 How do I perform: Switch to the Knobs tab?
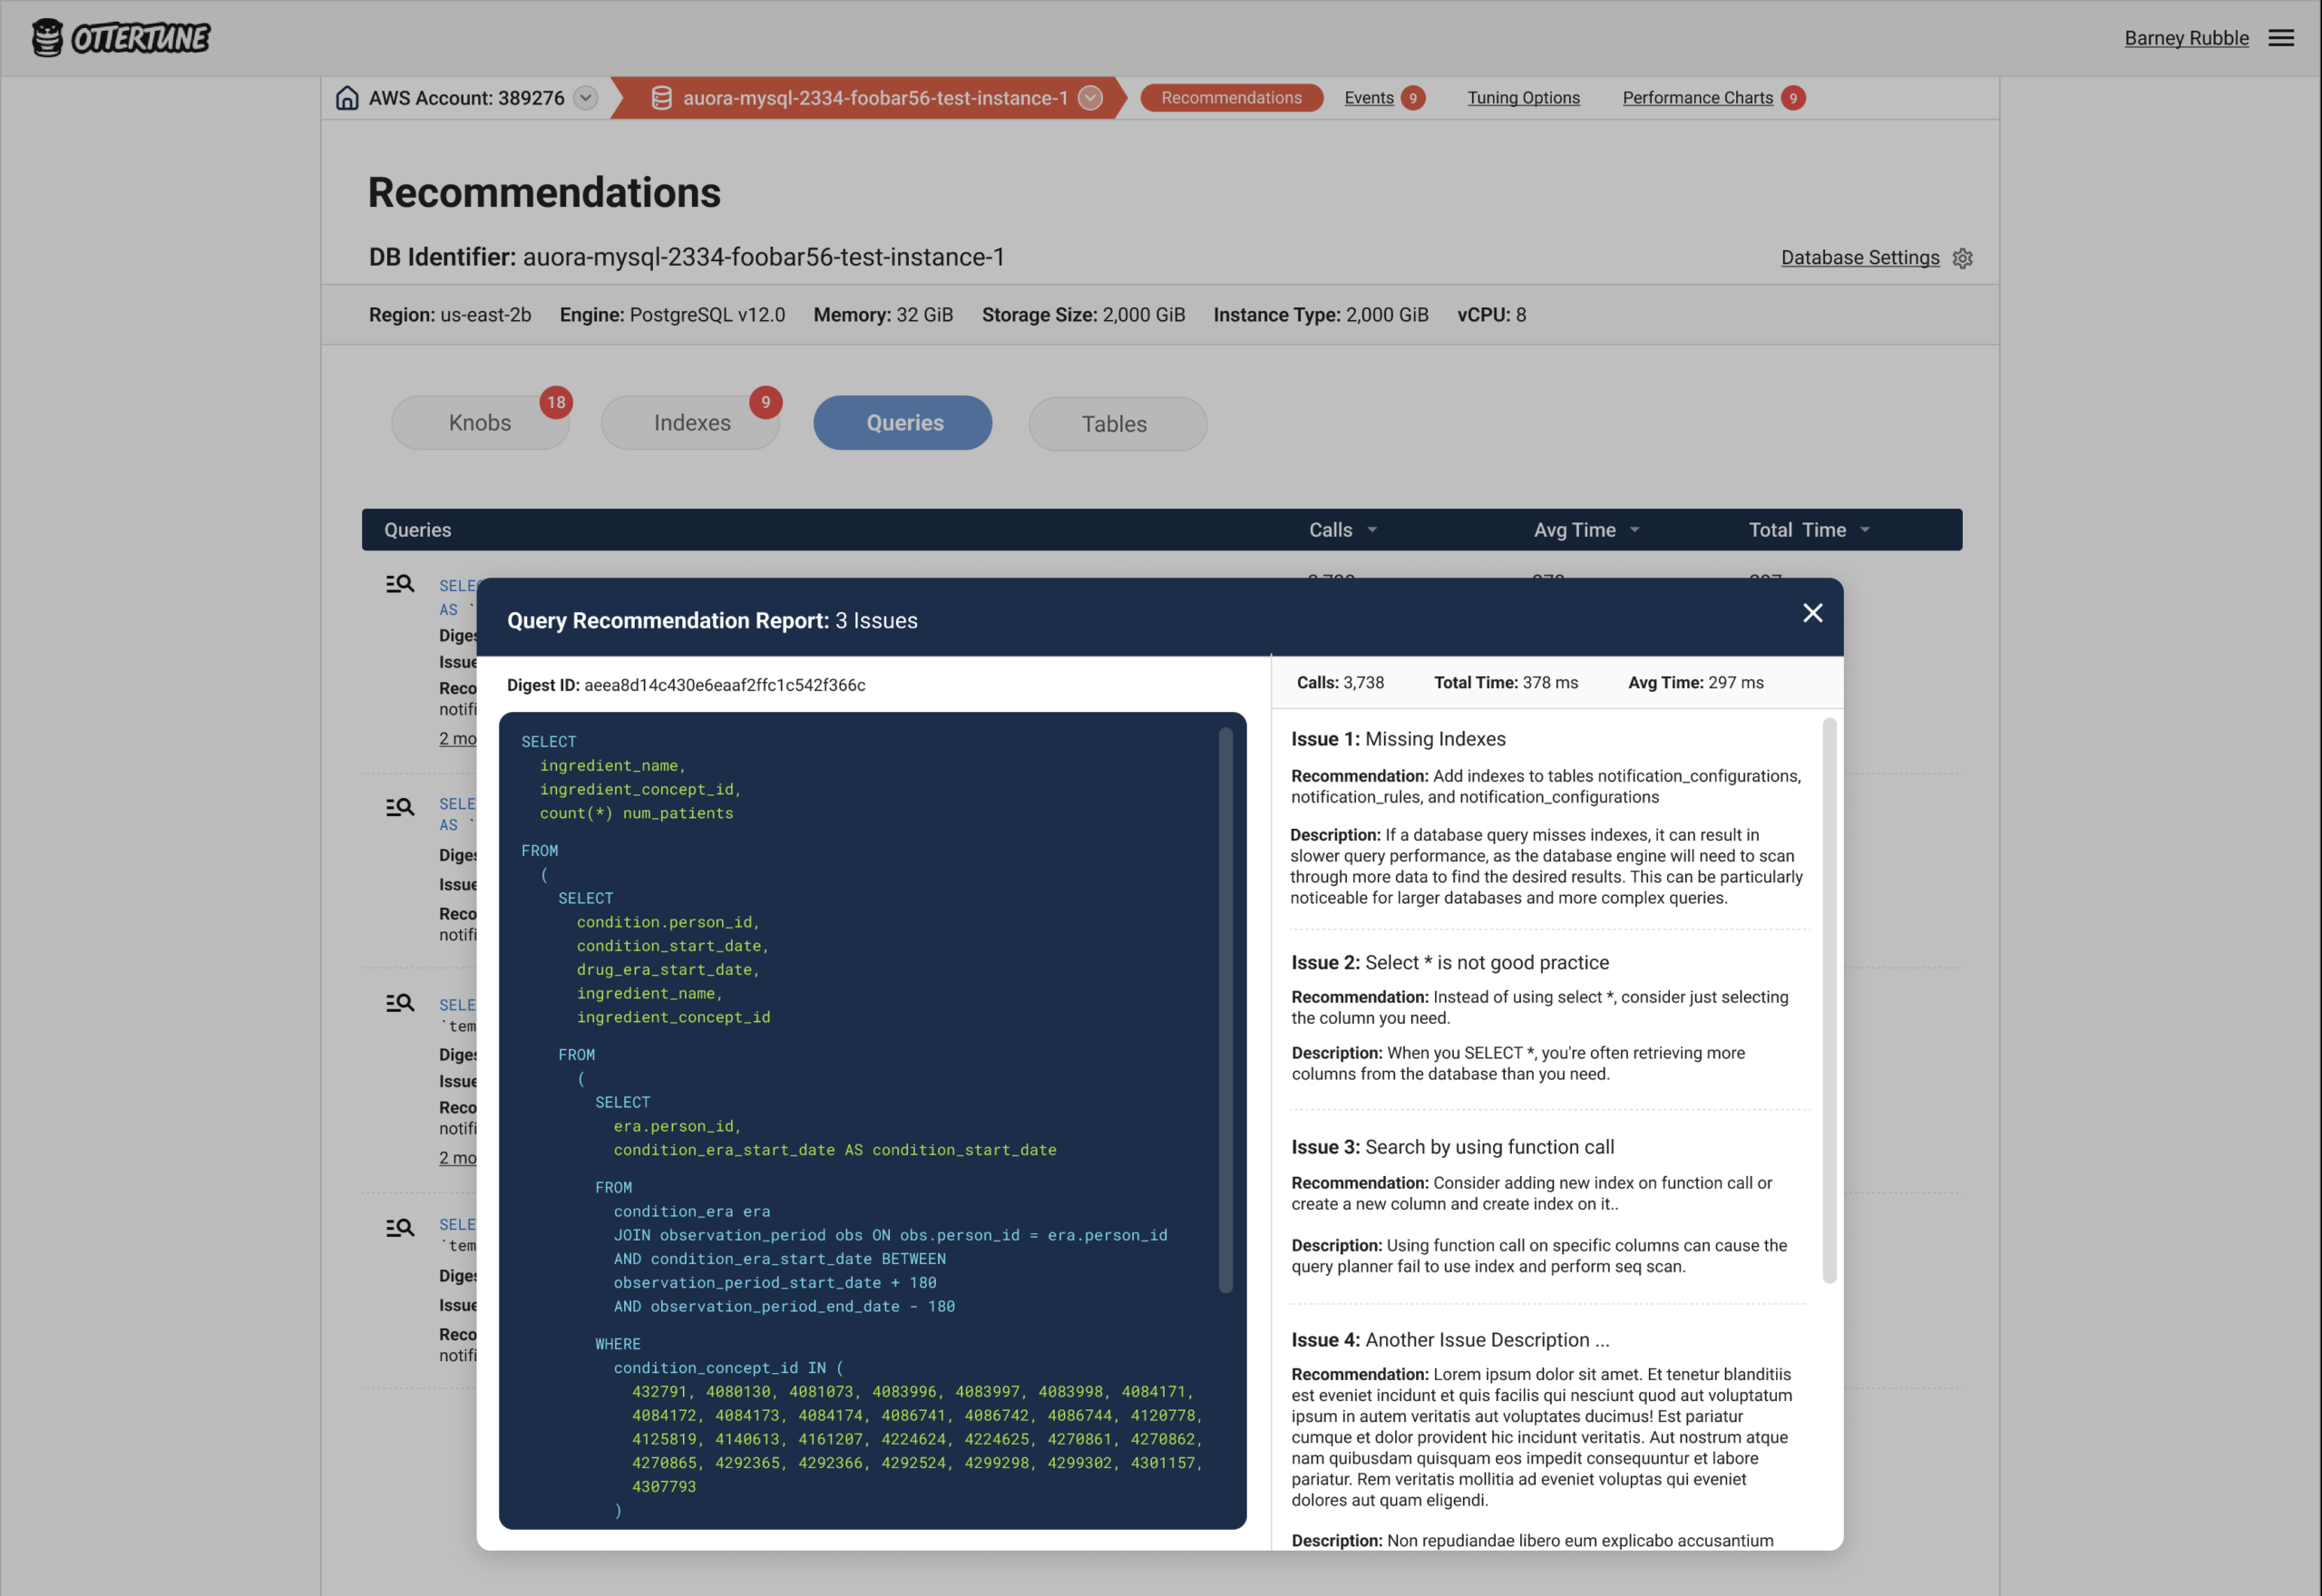coord(480,423)
